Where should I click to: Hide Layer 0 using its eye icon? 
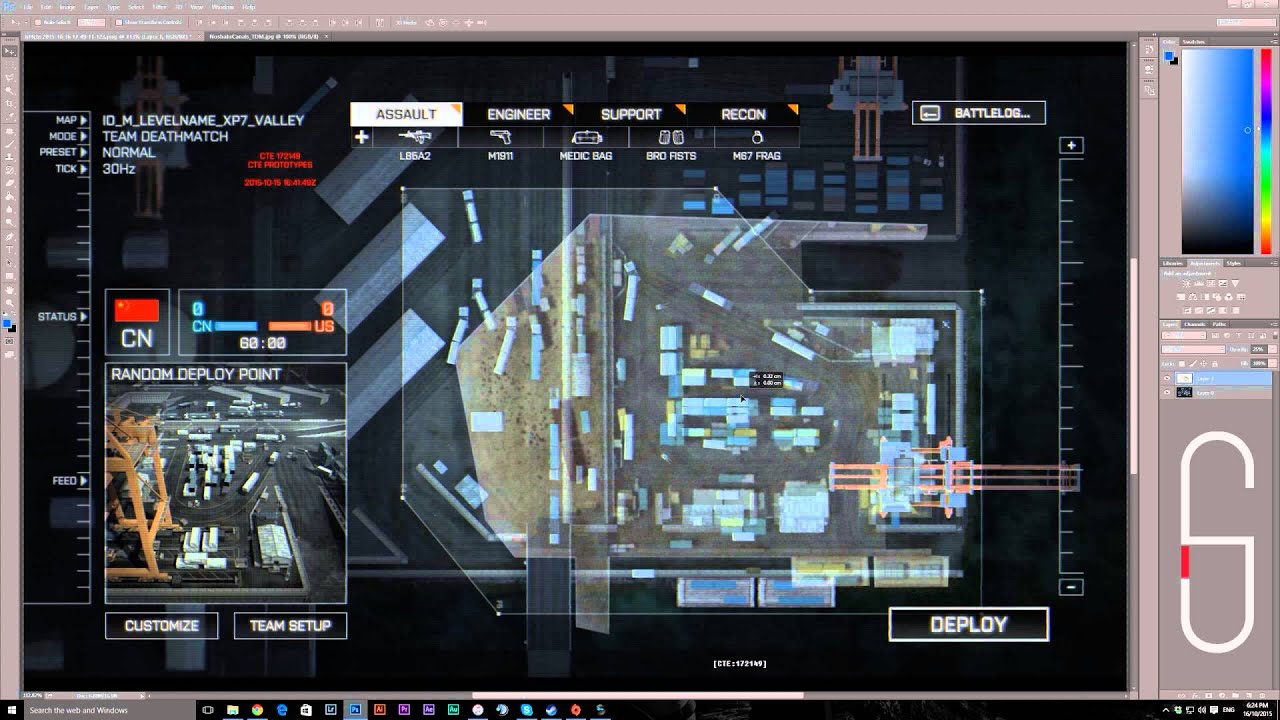pyautogui.click(x=1167, y=392)
